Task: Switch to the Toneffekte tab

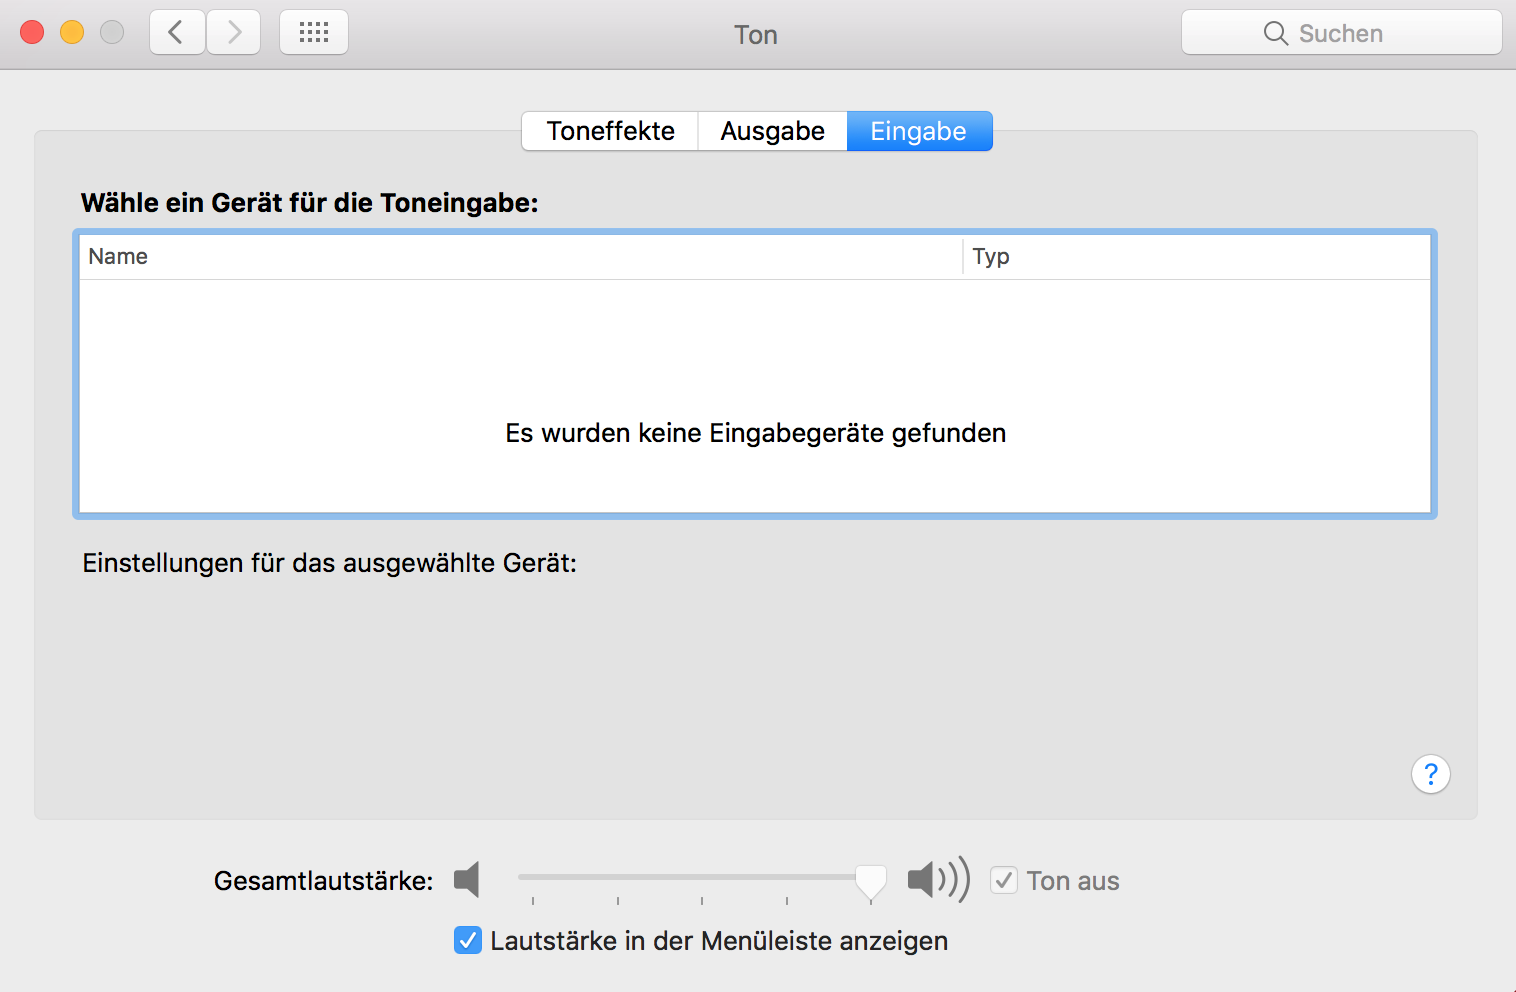Action: (x=610, y=131)
